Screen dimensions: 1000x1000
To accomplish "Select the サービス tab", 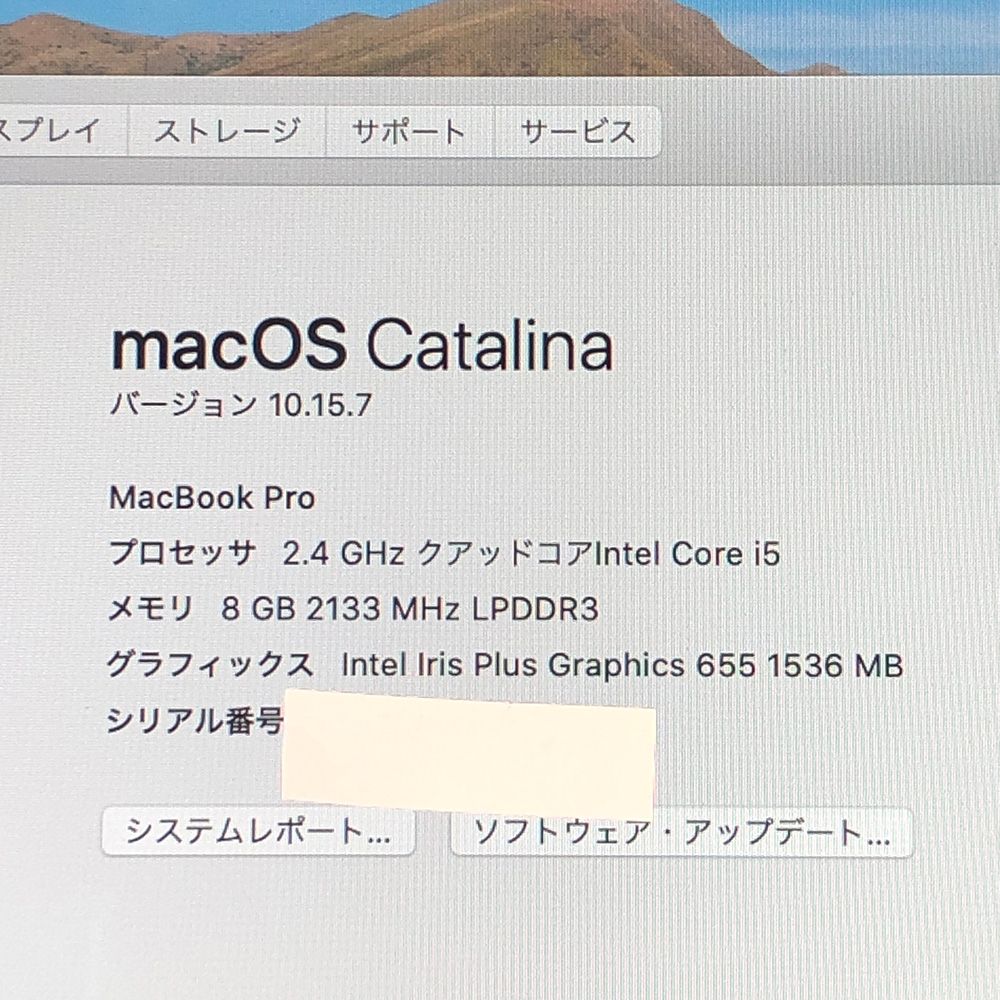I will pyautogui.click(x=578, y=131).
